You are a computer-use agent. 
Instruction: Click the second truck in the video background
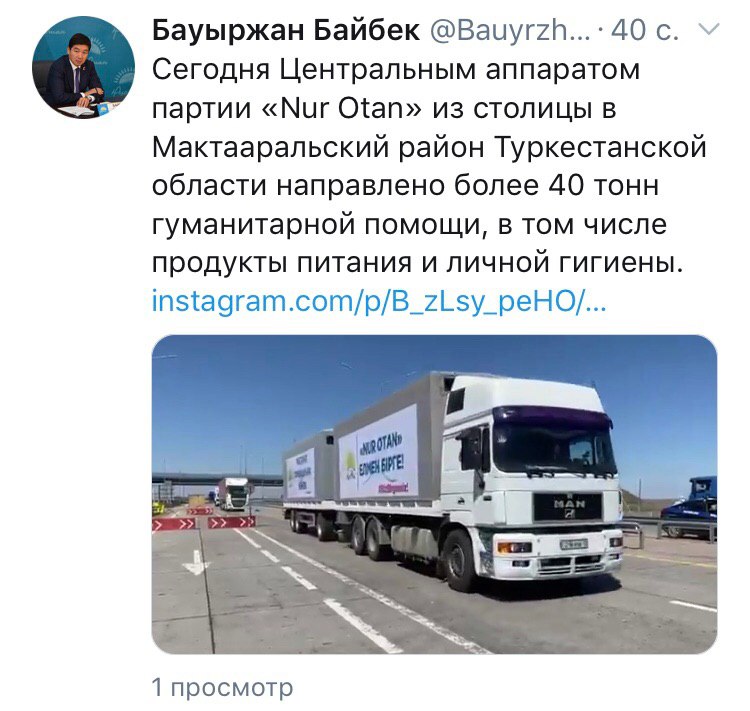[x=233, y=494]
